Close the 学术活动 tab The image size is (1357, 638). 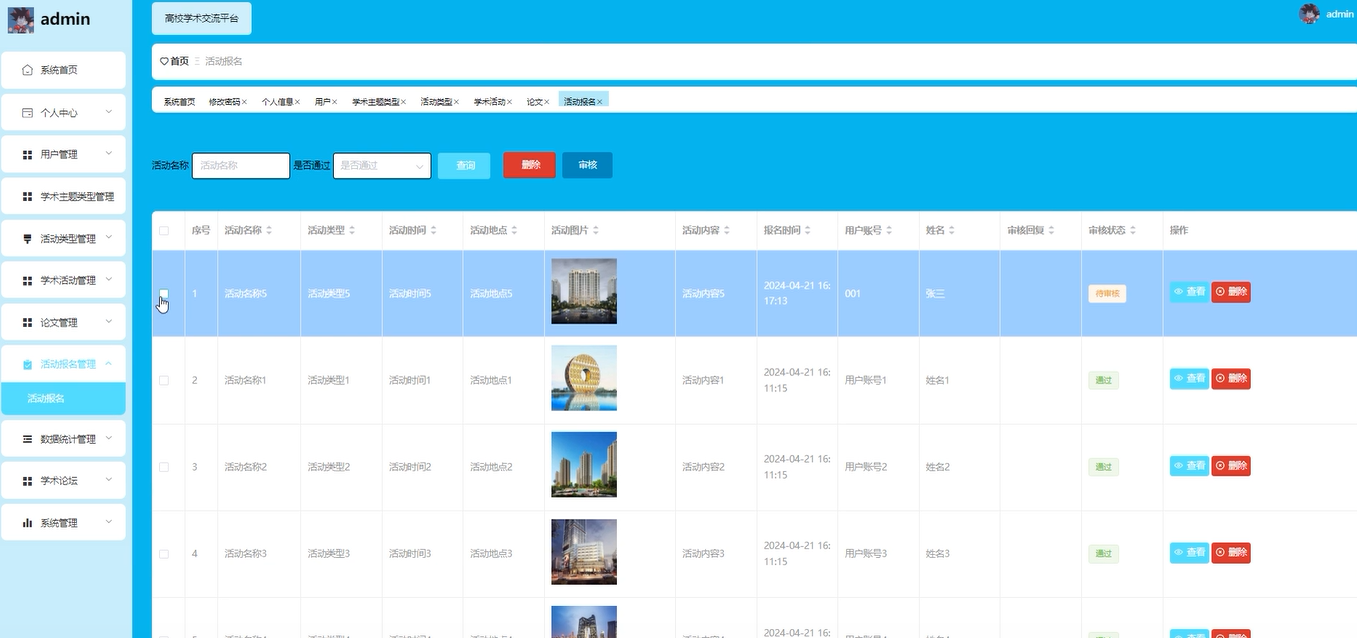509,102
